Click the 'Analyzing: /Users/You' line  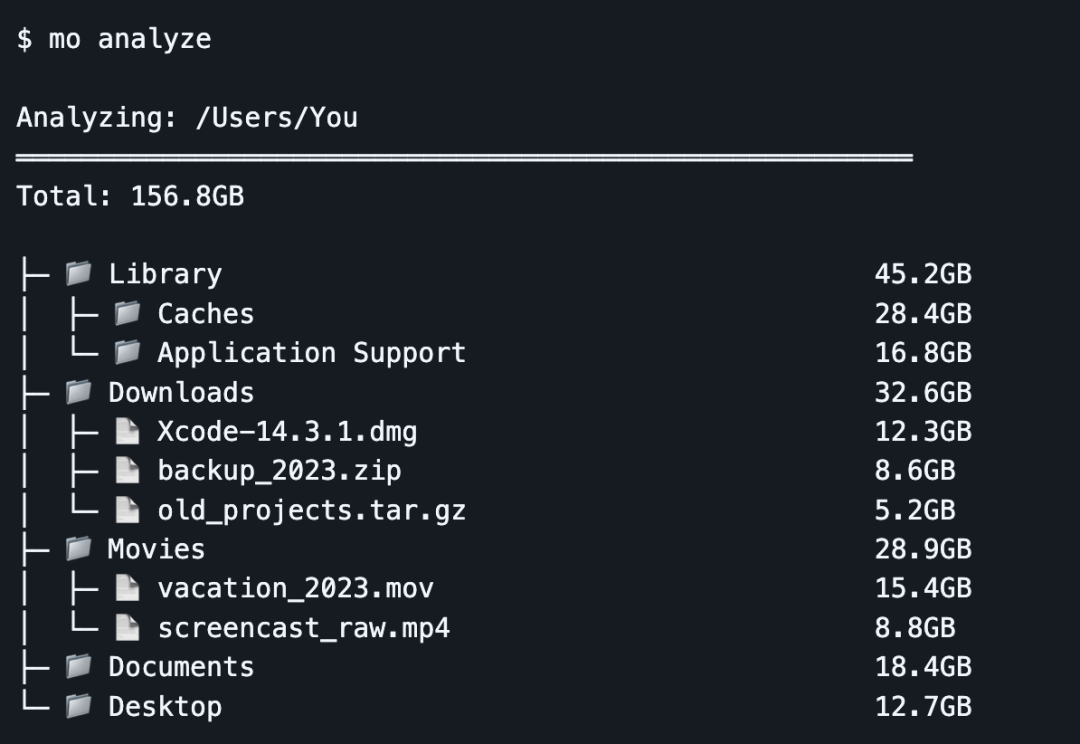[187, 117]
